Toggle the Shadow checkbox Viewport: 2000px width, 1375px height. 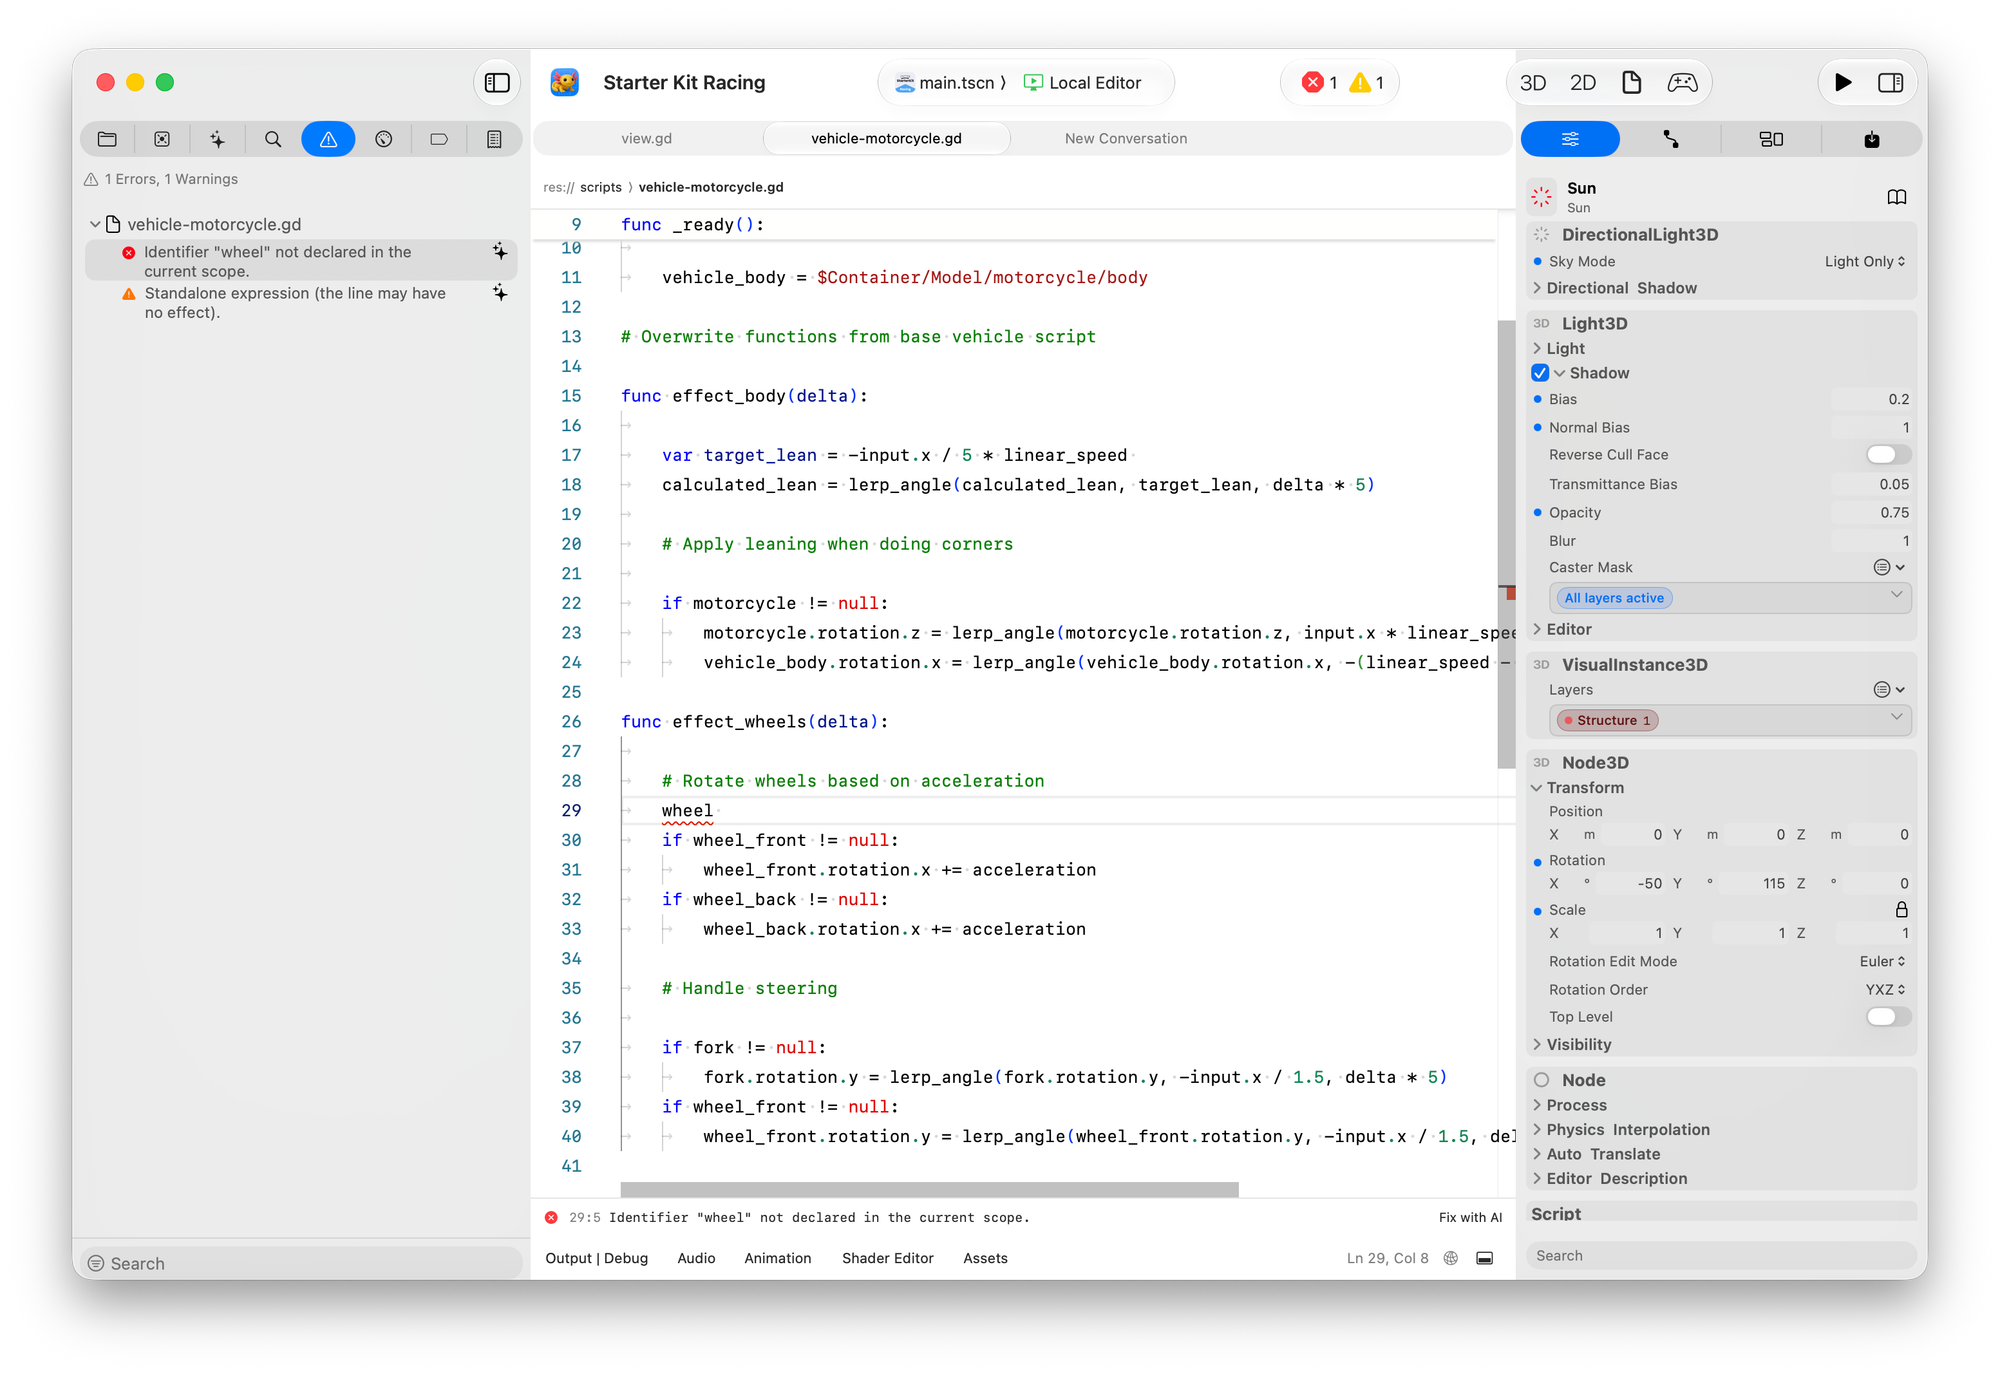tap(1540, 373)
